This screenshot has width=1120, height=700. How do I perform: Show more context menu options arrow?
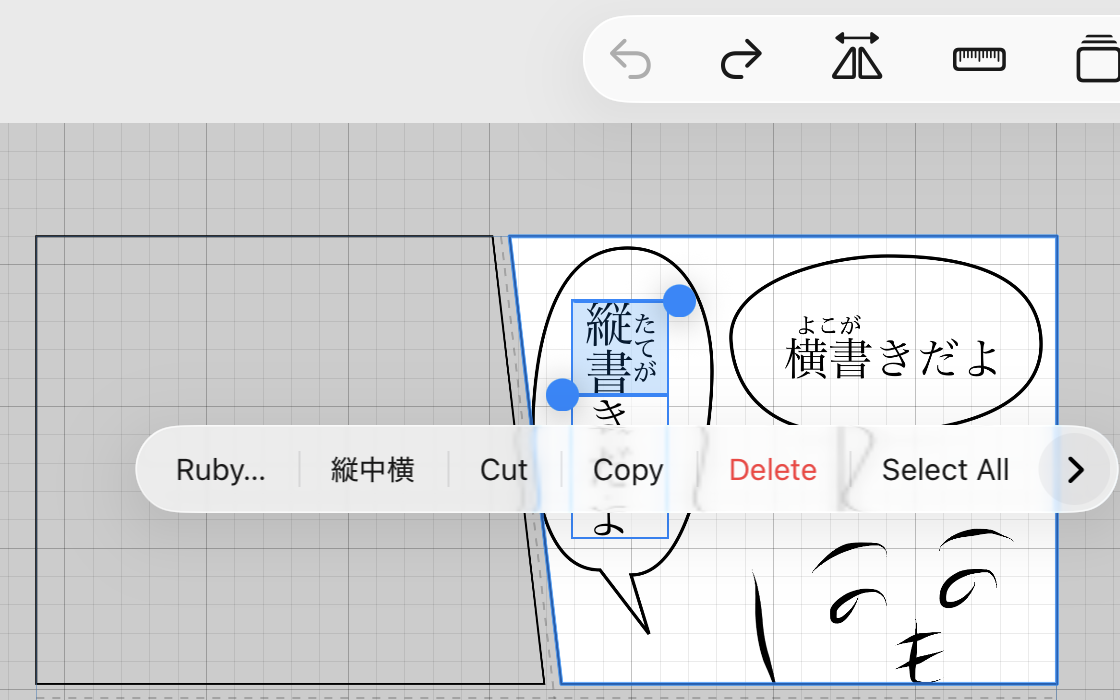tap(1076, 469)
